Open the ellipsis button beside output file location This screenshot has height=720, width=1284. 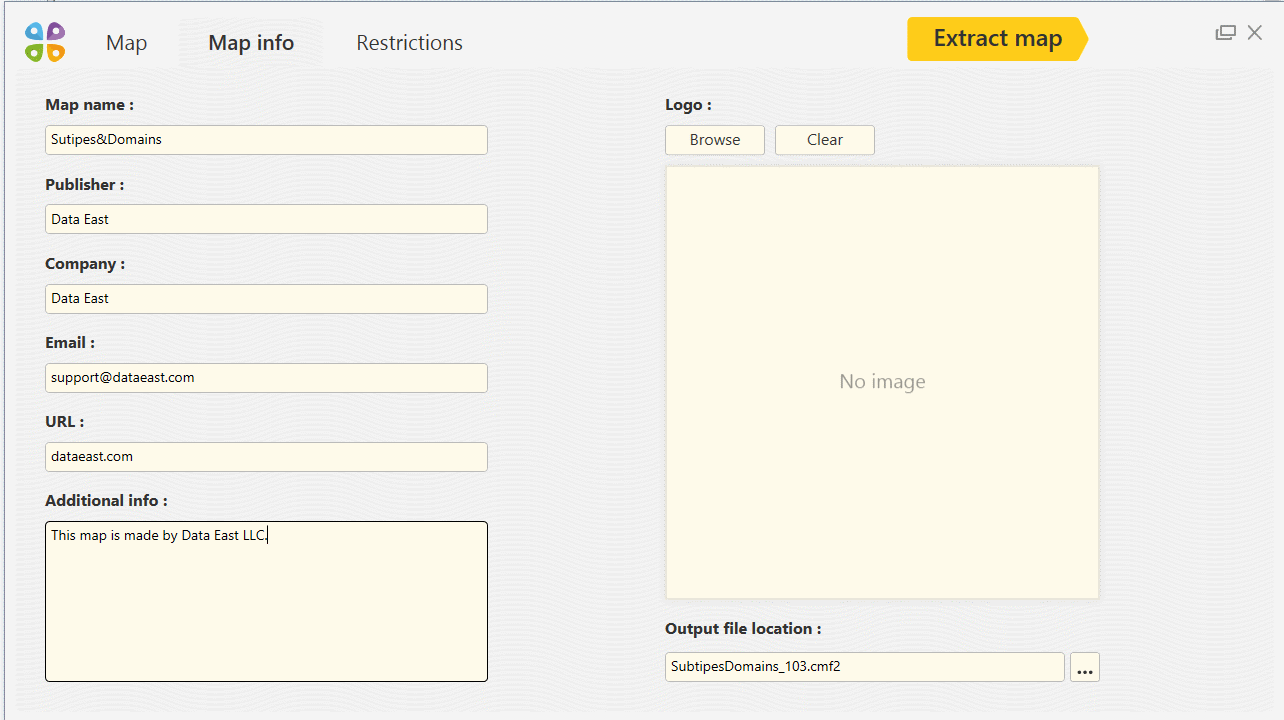point(1084,667)
